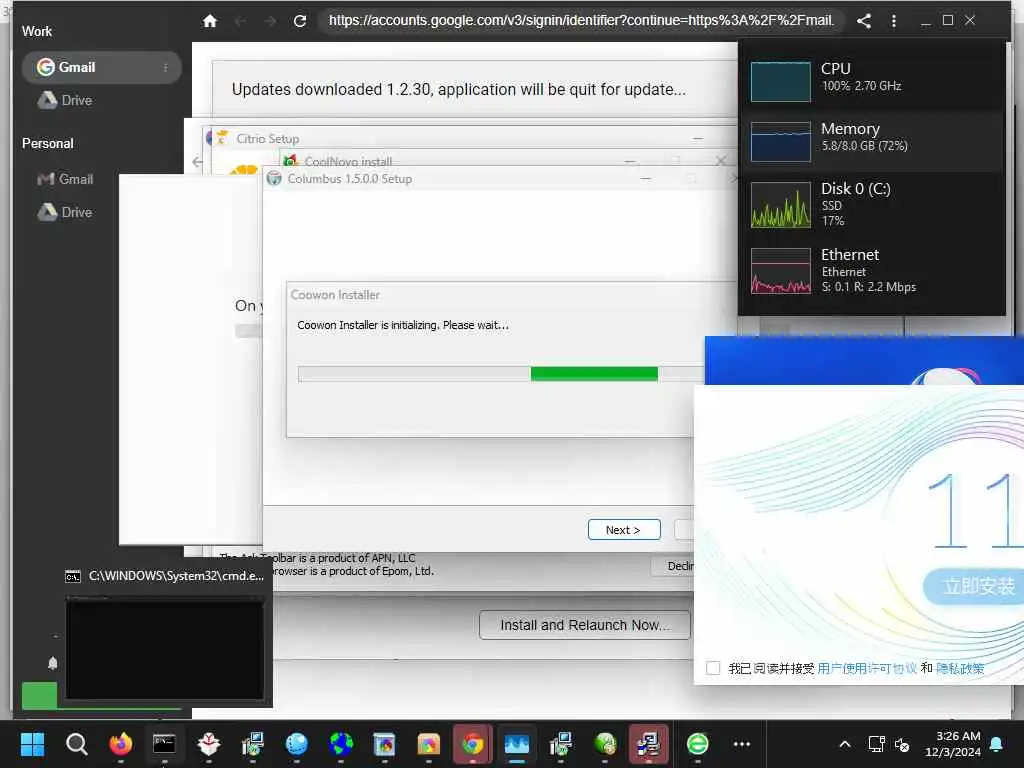The height and width of the screenshot is (768, 1024).
Task: Check the Chinese license agreement checkbox
Action: (713, 668)
